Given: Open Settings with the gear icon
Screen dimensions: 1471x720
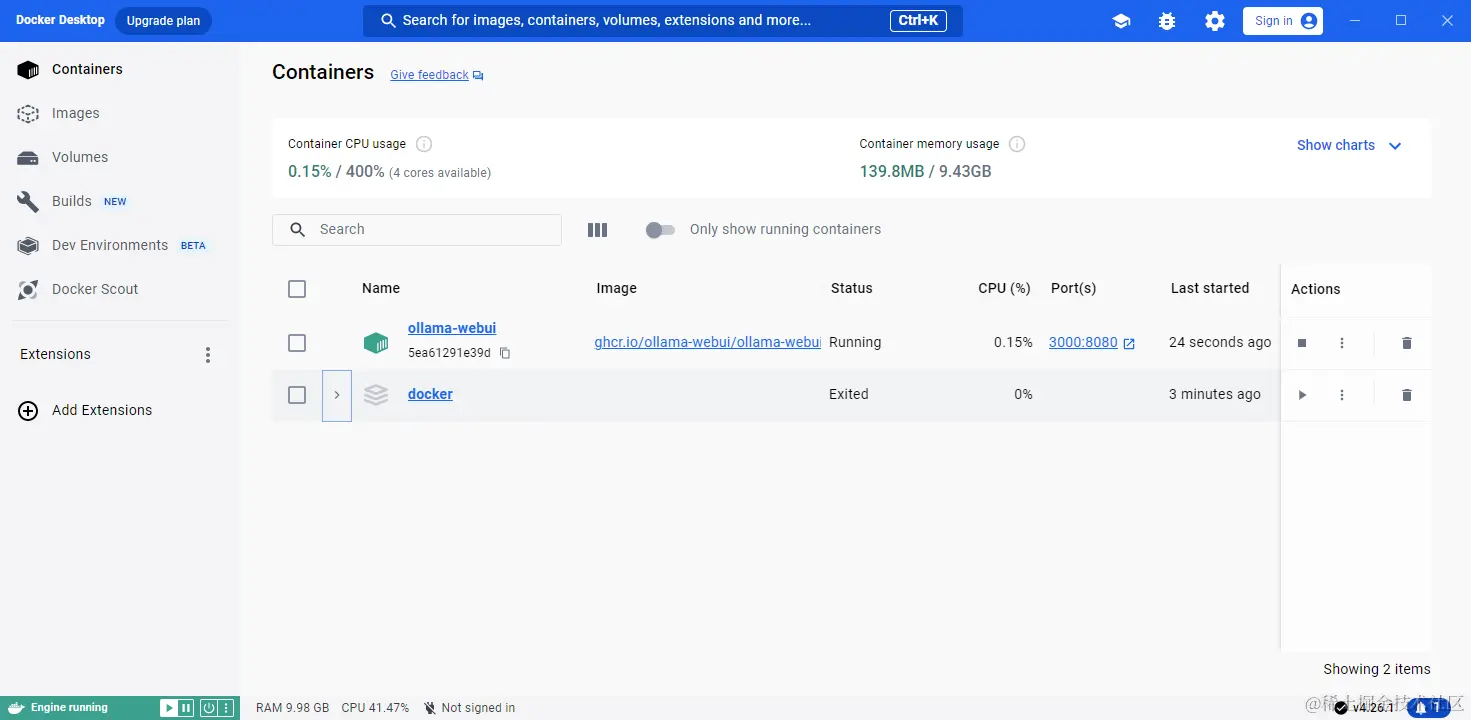Looking at the screenshot, I should point(1215,21).
